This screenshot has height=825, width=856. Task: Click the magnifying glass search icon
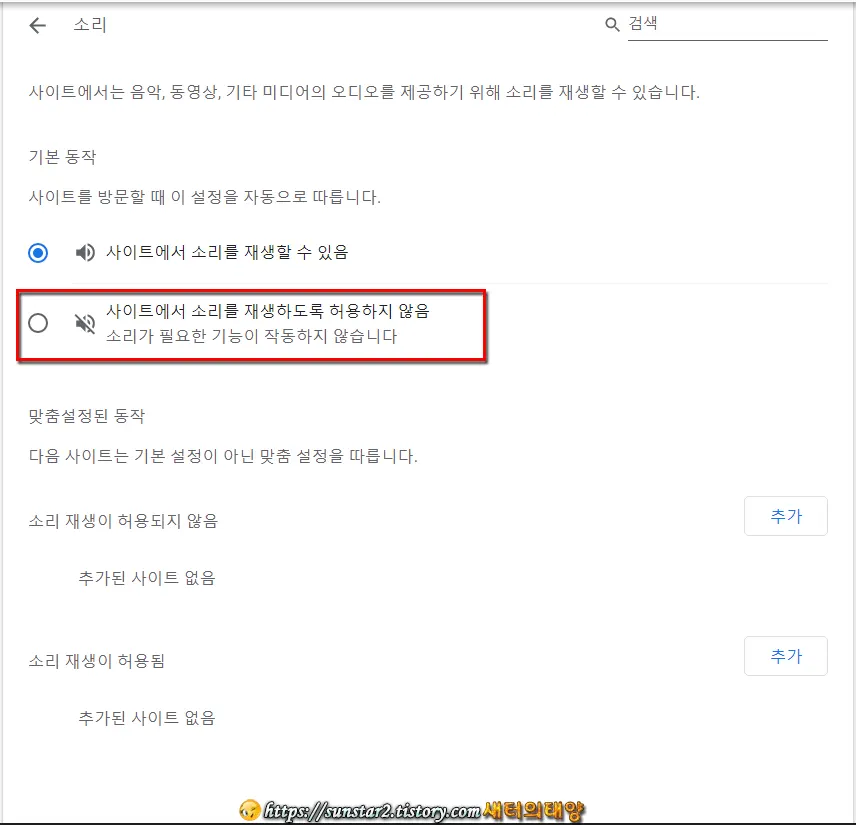[x=611, y=25]
